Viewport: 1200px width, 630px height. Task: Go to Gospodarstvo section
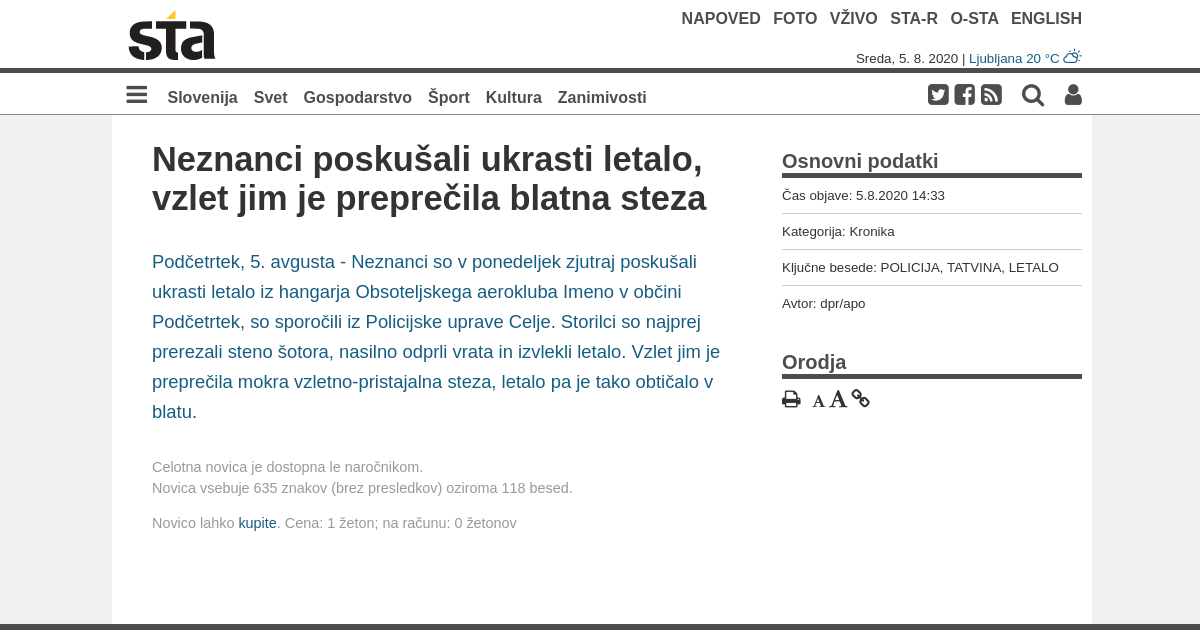[x=357, y=97]
